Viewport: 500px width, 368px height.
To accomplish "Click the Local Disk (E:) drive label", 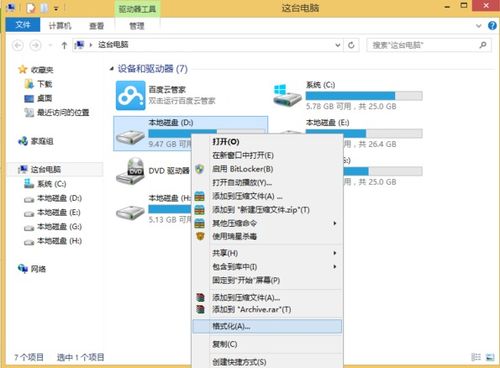I will click(327, 123).
